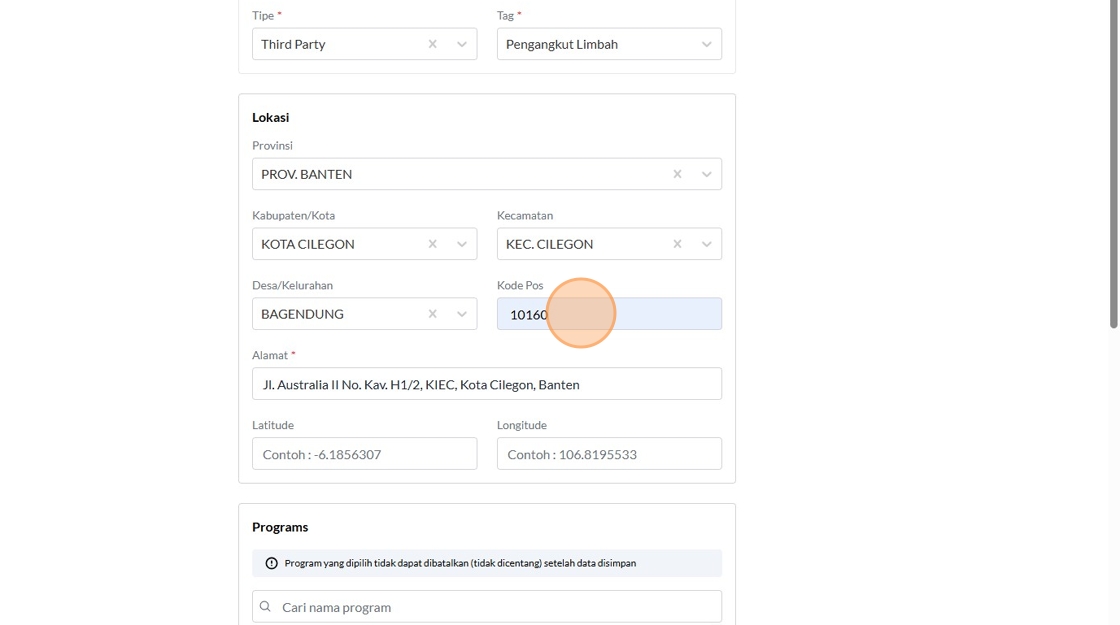The width and height of the screenshot is (1120, 625).
Task: Click the Longitude input field
Action: [609, 454]
